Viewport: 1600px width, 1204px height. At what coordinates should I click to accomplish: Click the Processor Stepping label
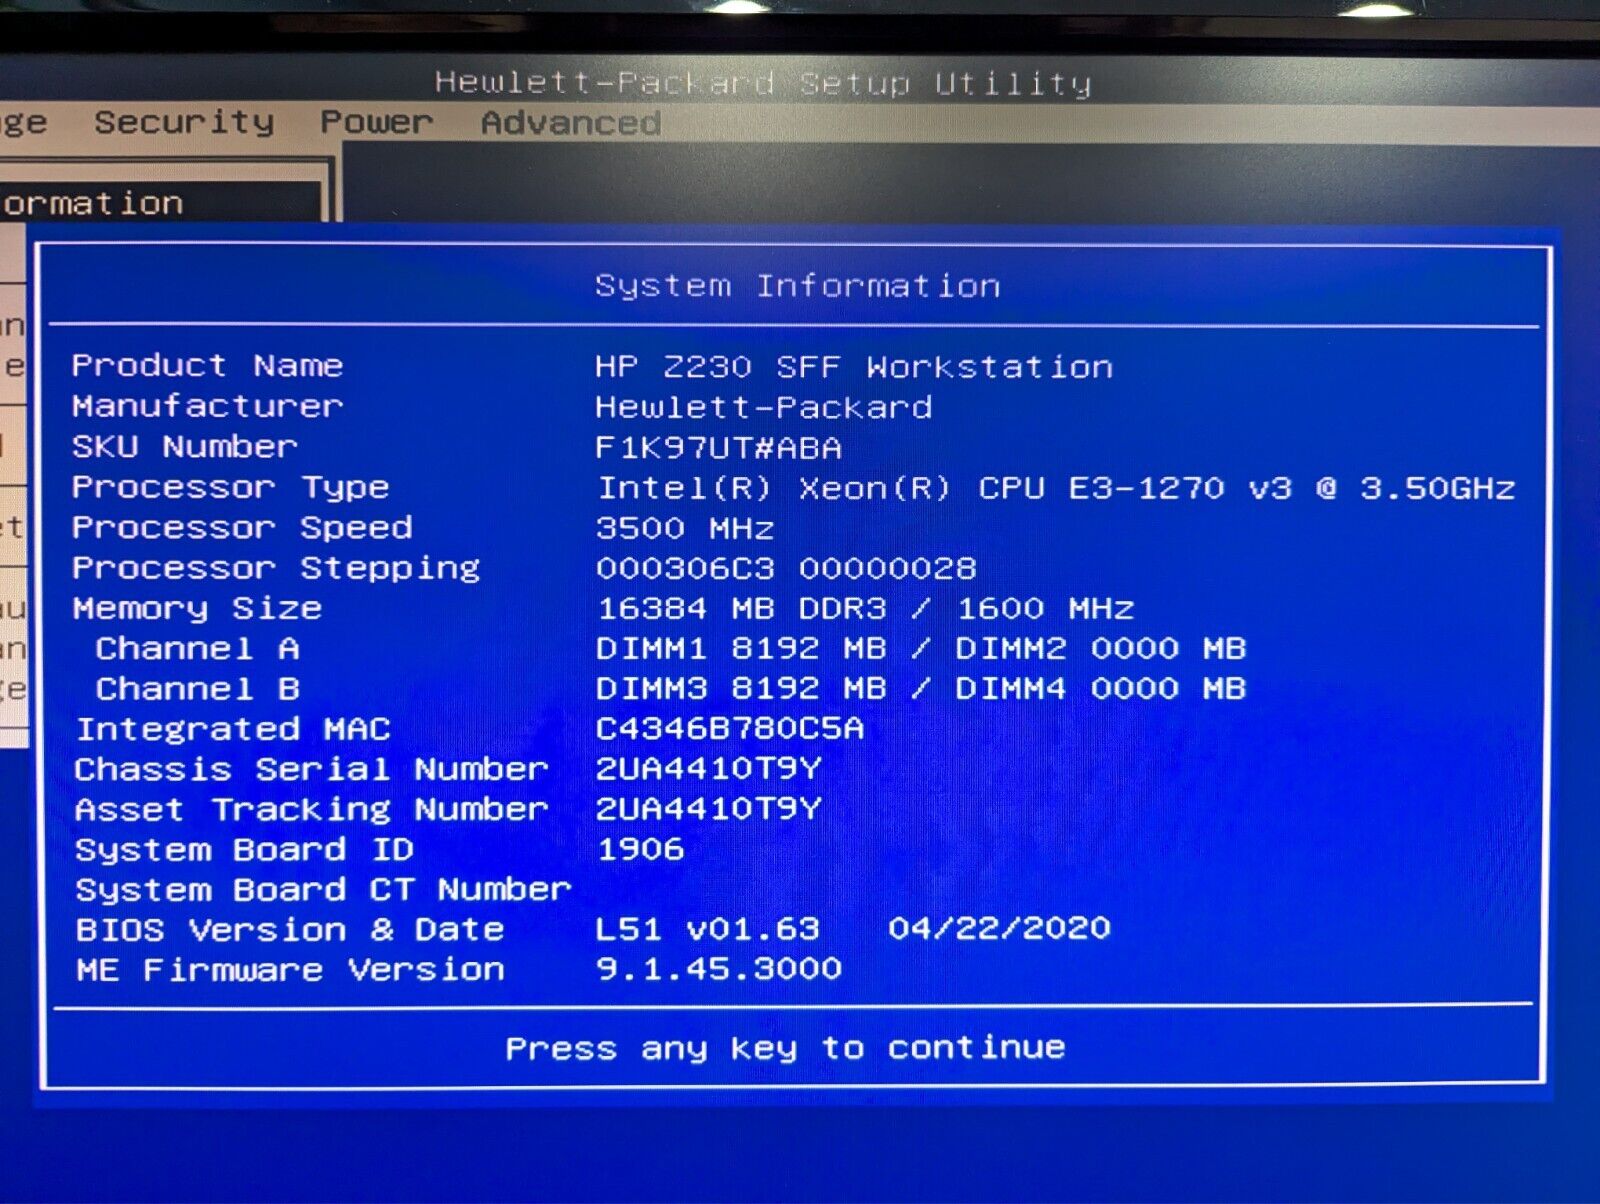[x=276, y=568]
